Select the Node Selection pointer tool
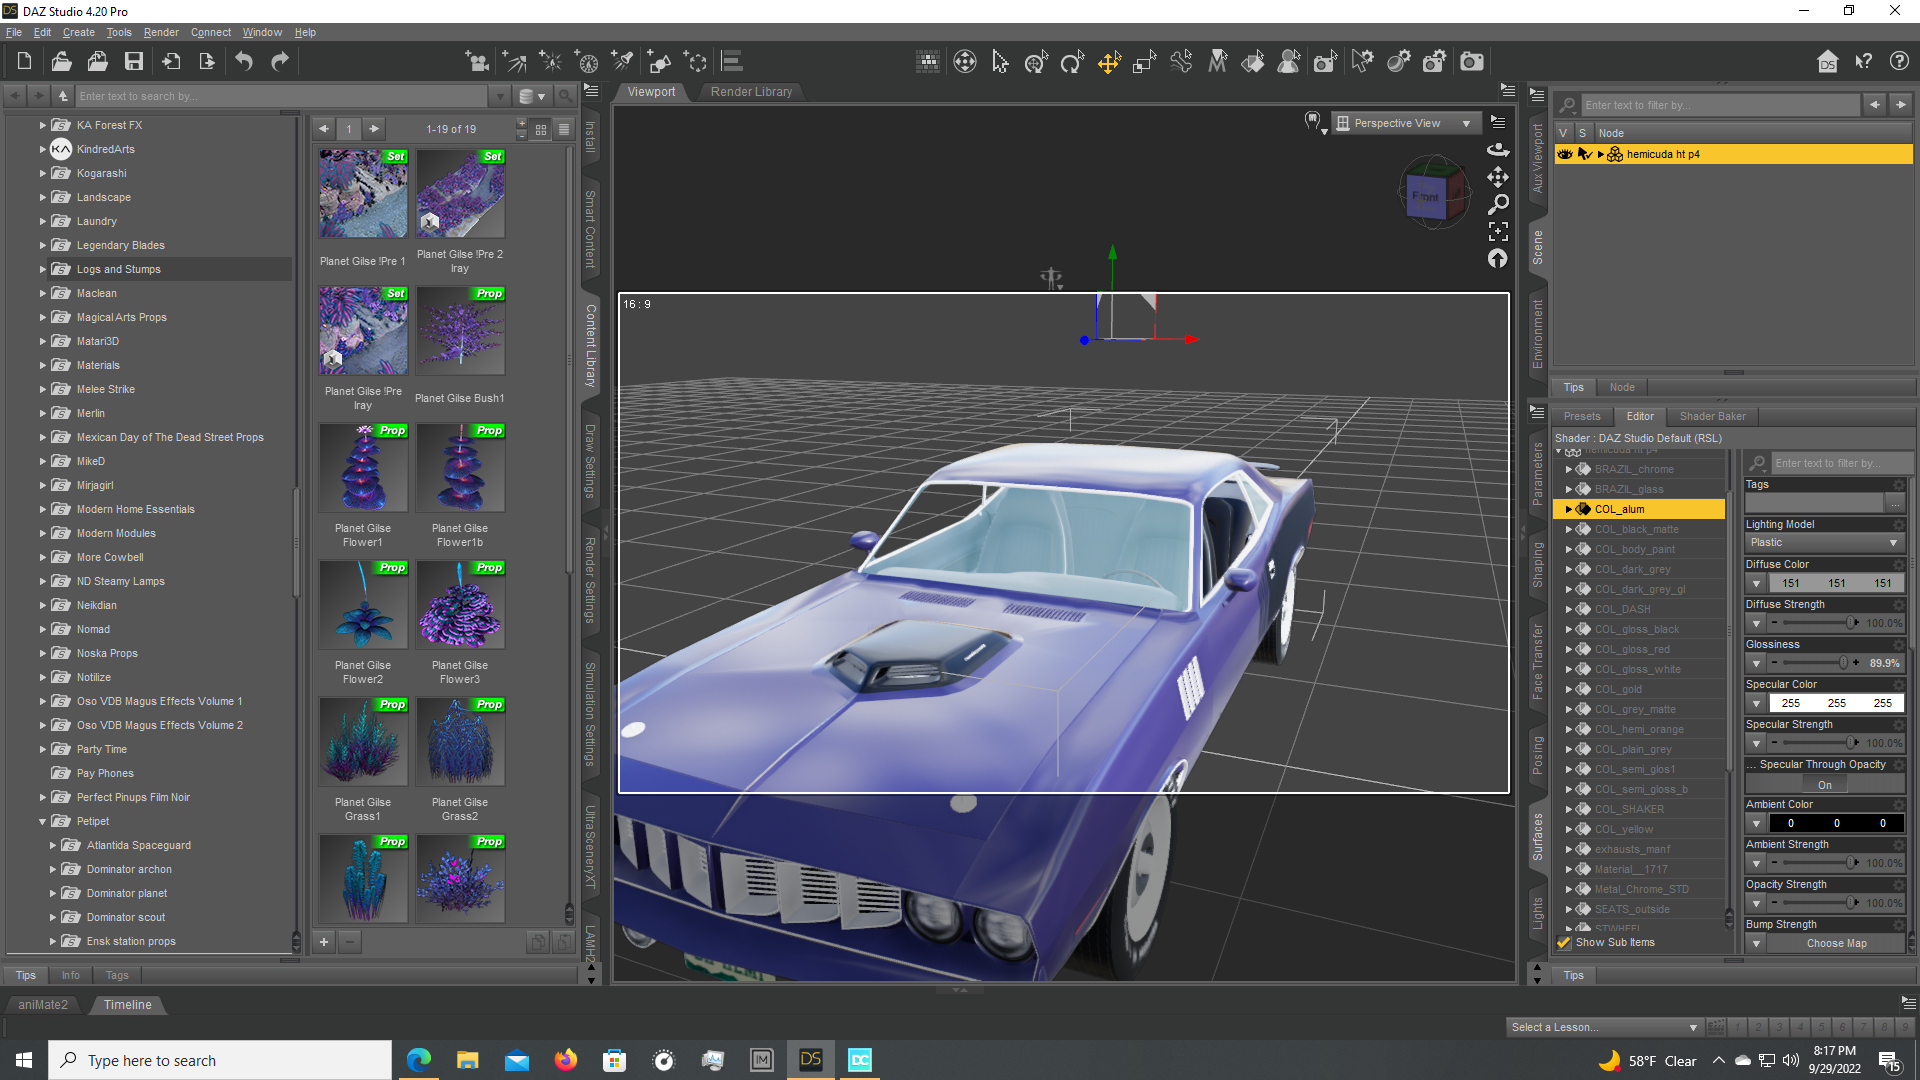This screenshot has width=1920, height=1080. coord(1000,62)
